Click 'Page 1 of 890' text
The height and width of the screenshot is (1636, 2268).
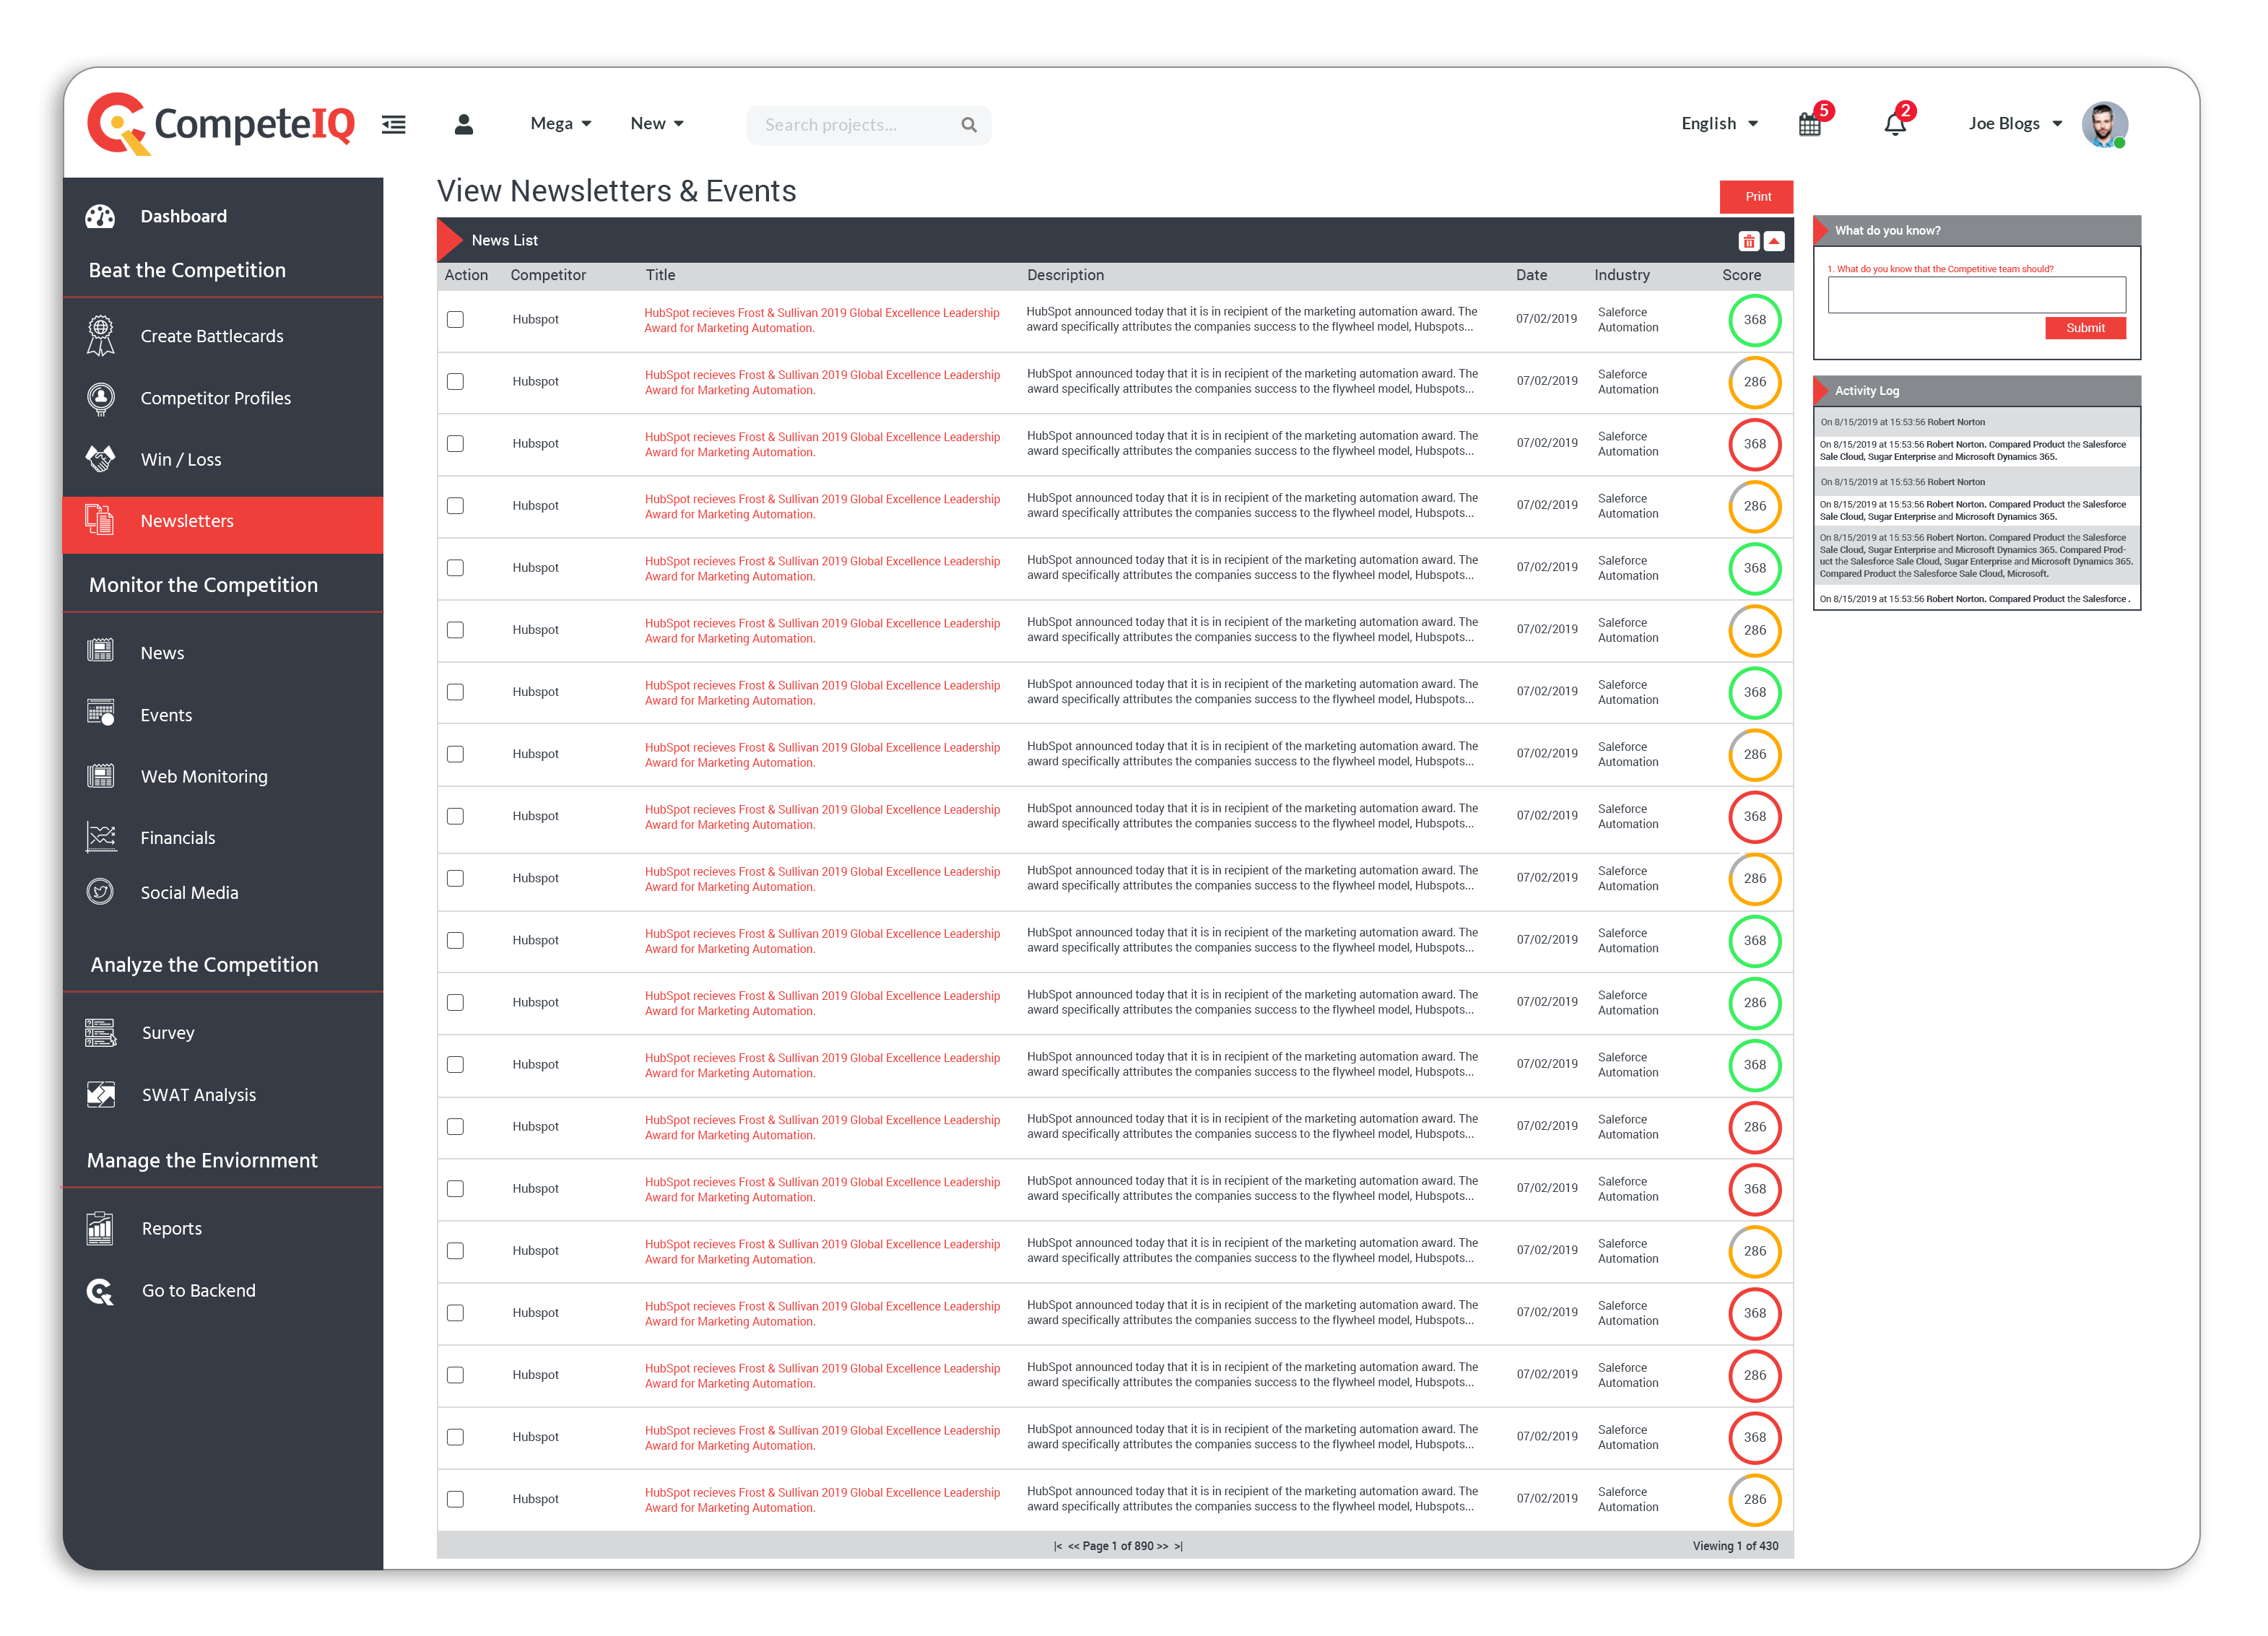tap(1118, 1546)
